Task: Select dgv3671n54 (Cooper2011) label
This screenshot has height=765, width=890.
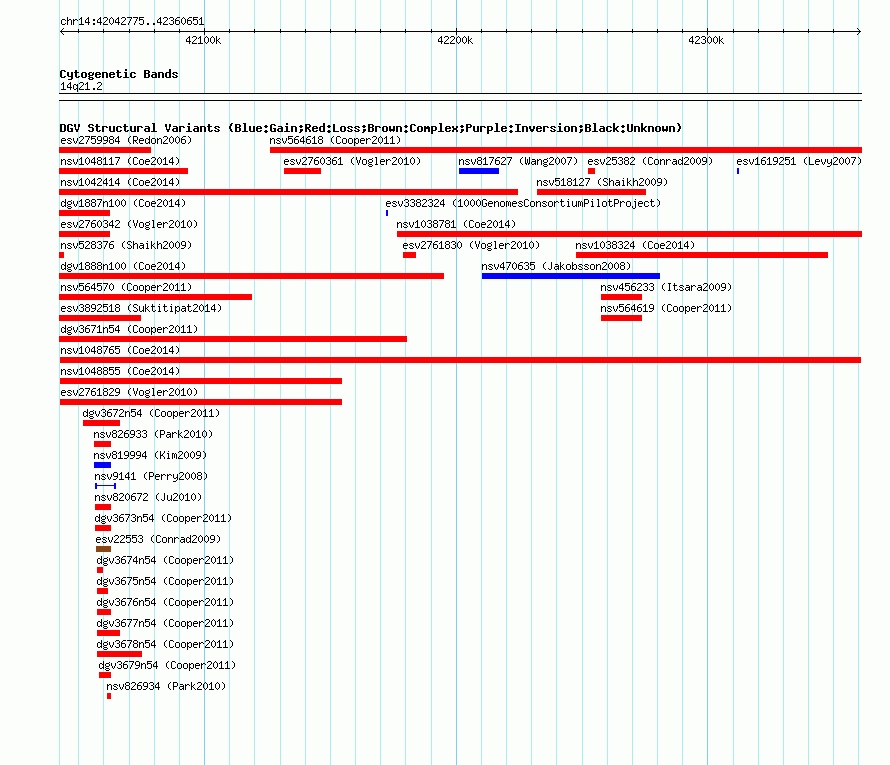Action: (x=129, y=329)
